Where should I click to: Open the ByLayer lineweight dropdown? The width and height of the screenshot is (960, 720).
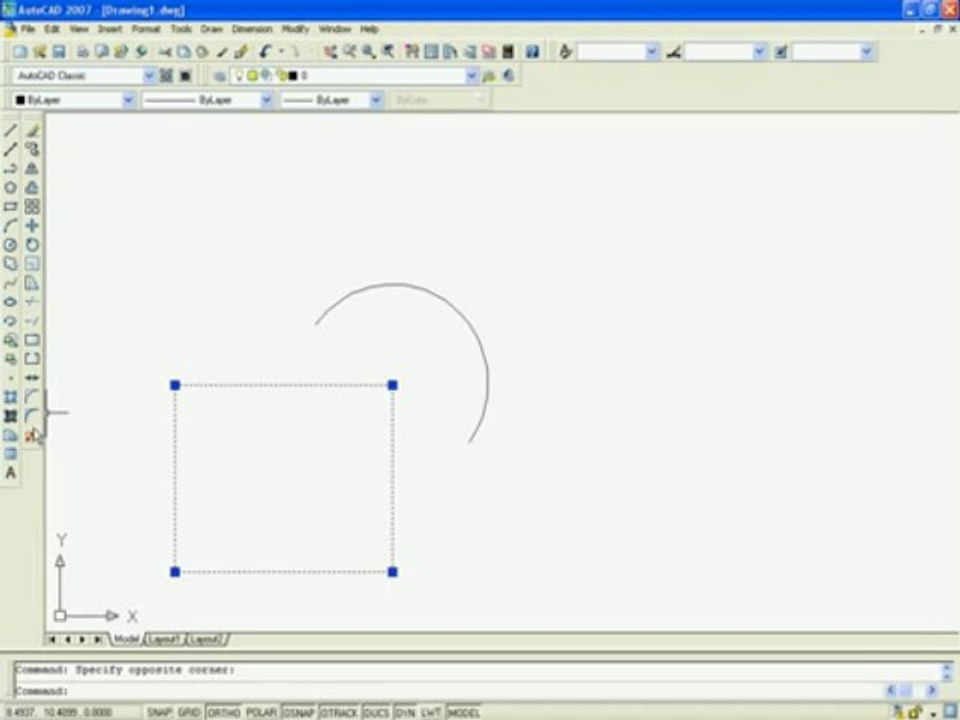376,100
